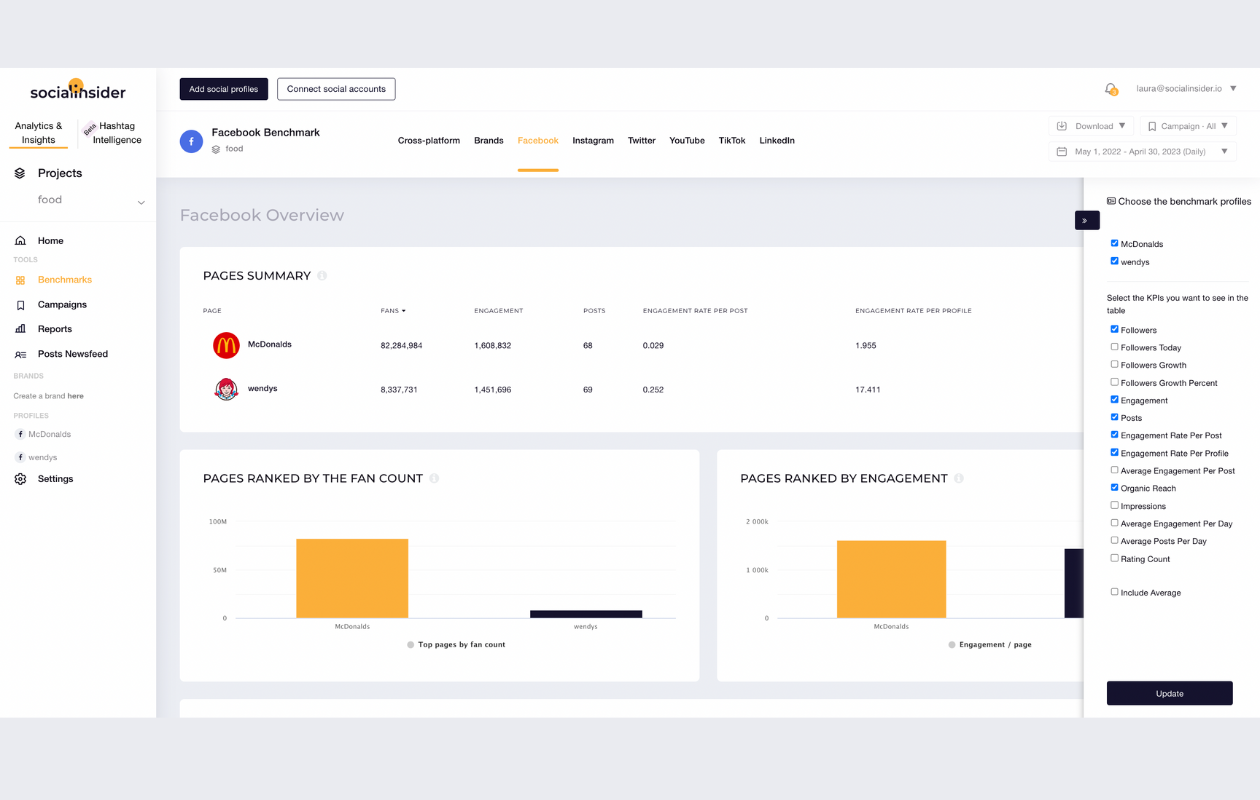
Task: Click Add social profiles button
Action: [x=224, y=89]
